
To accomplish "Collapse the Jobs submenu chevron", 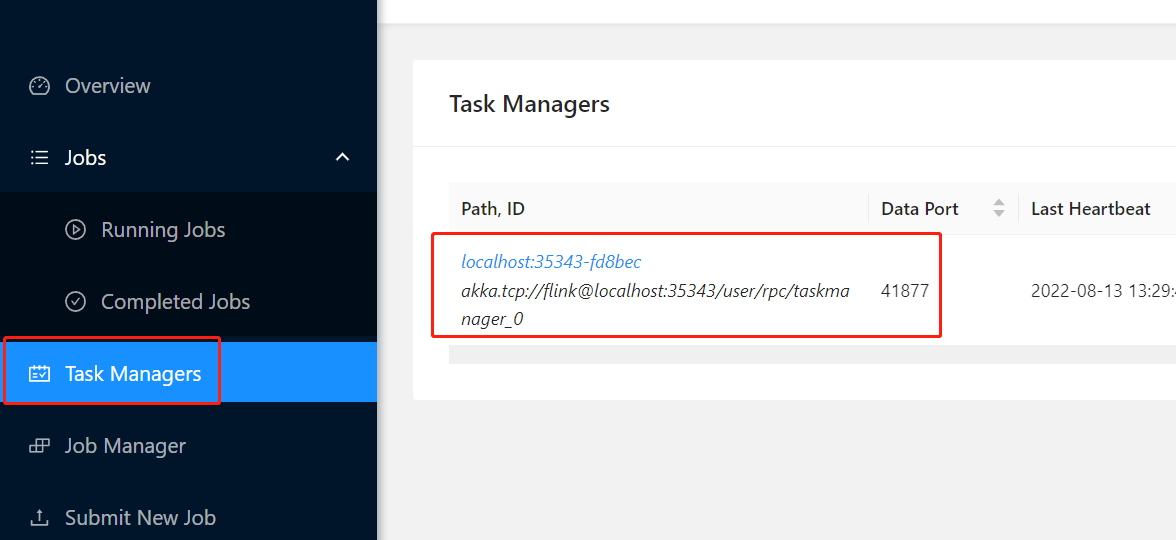I will tap(342, 158).
